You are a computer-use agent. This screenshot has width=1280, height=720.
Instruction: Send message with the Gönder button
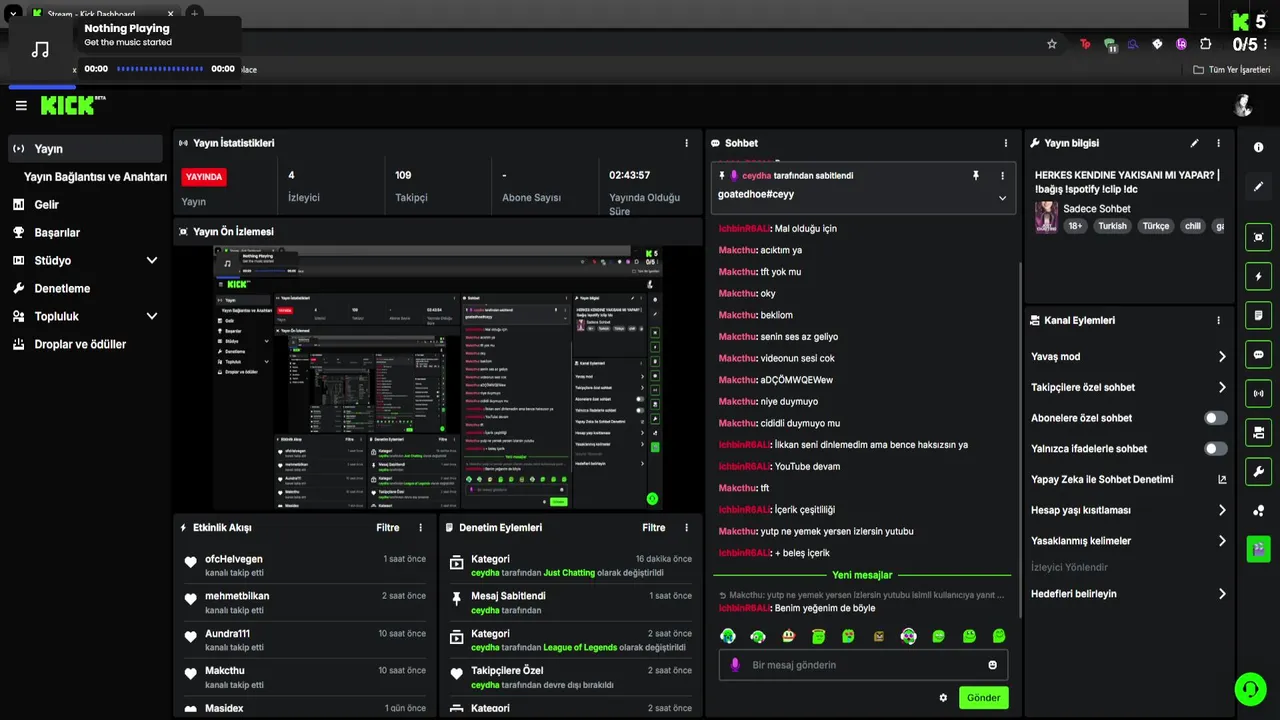[983, 698]
